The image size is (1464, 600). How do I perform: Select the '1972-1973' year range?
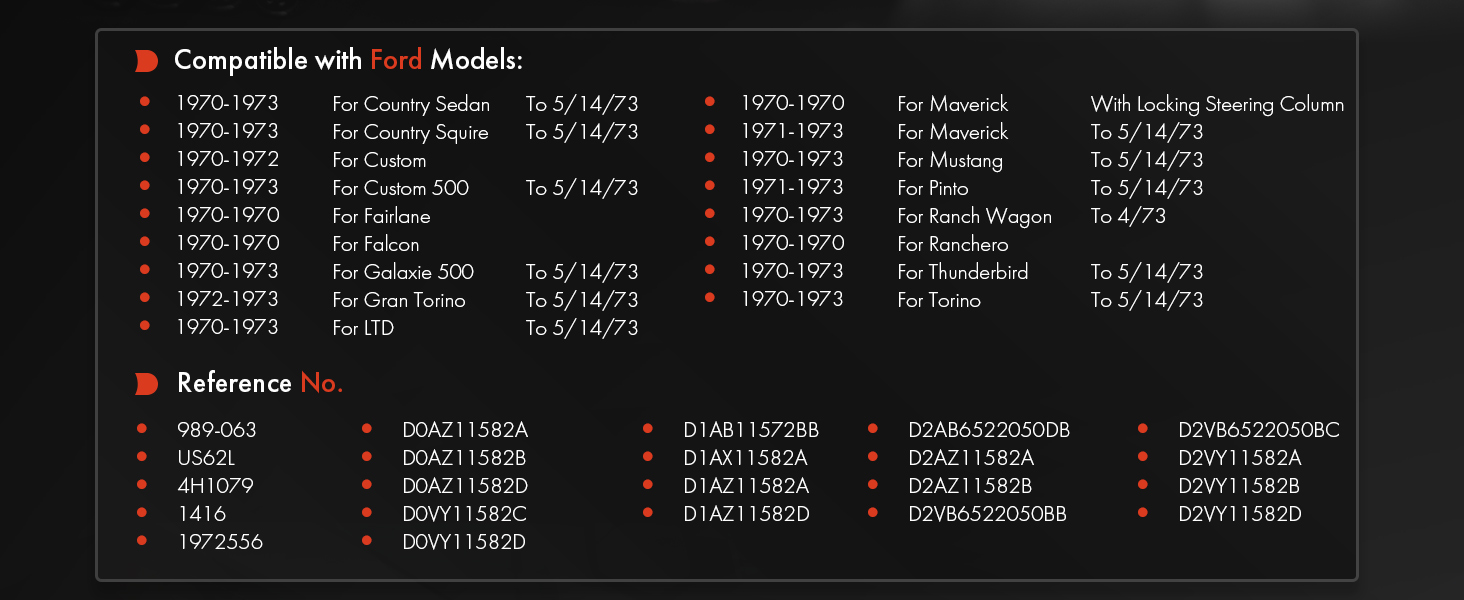click(227, 299)
